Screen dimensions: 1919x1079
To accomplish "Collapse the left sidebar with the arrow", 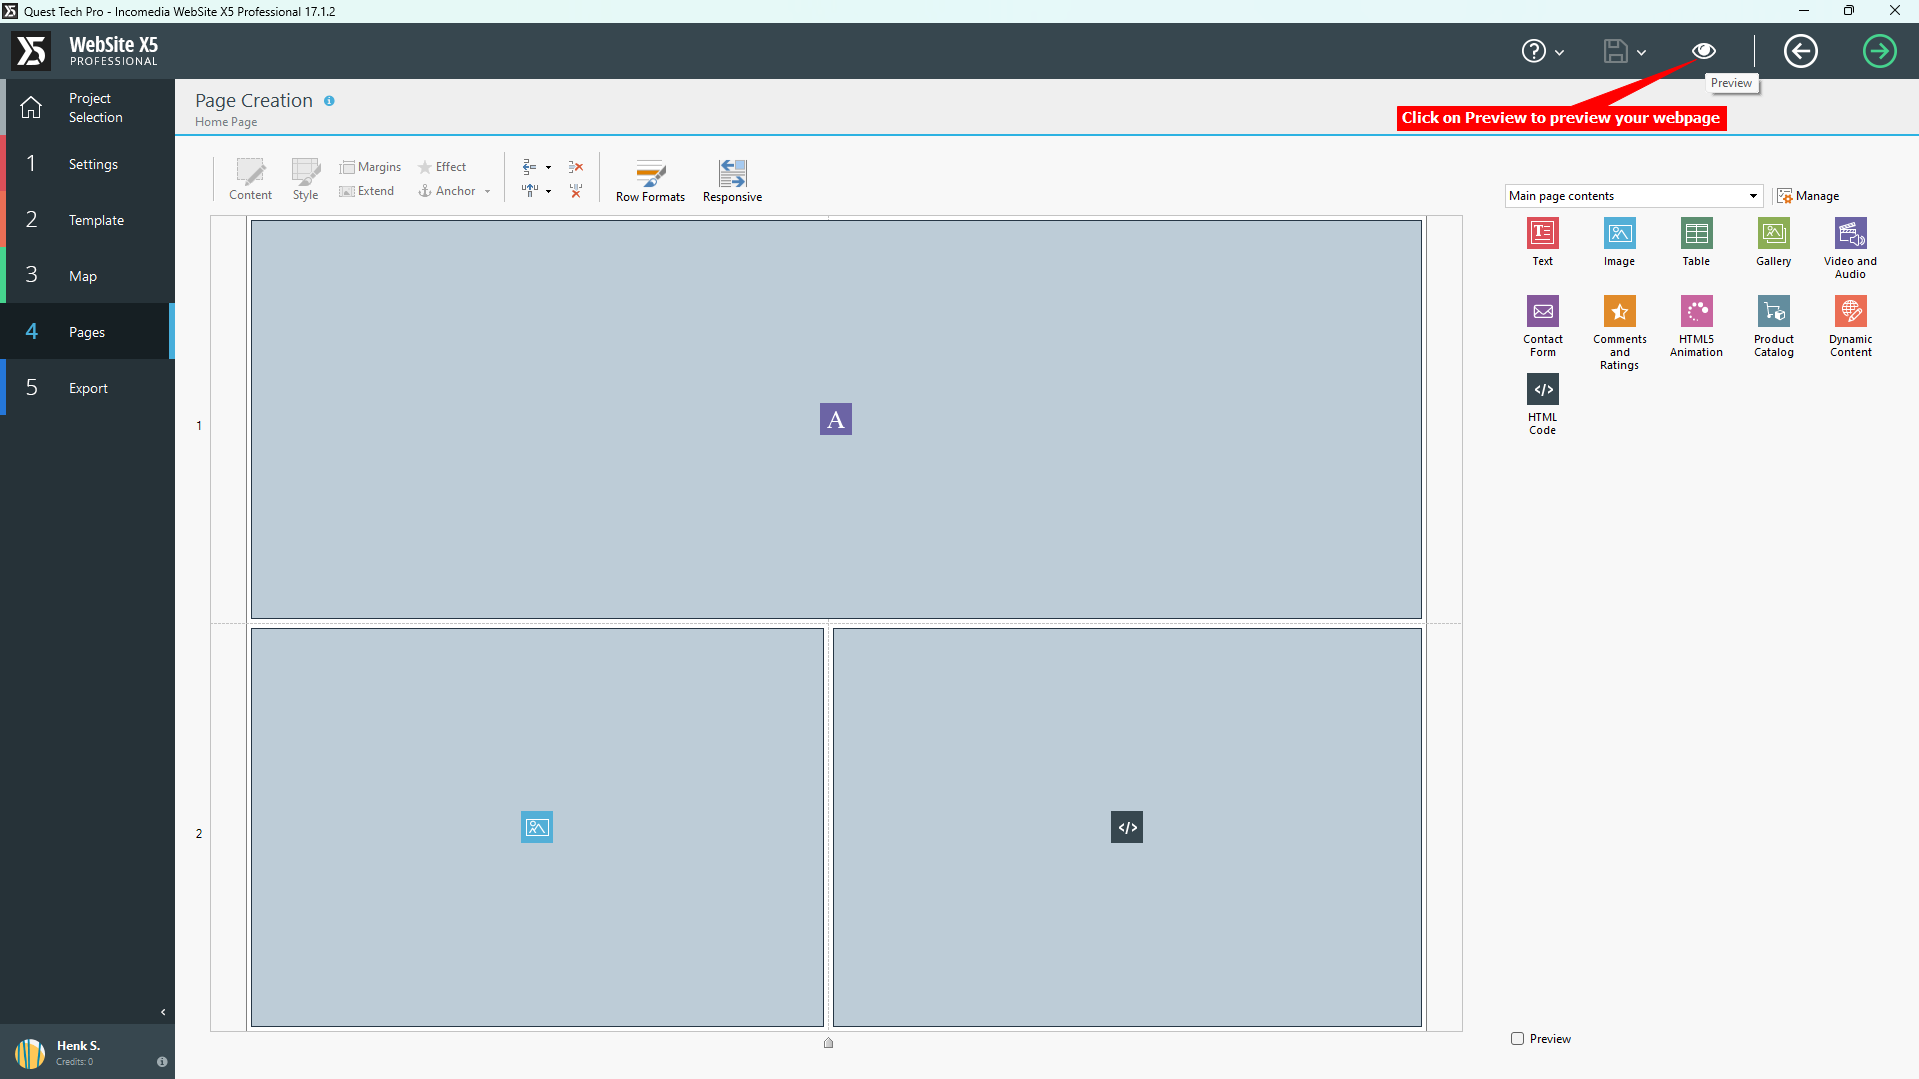I will pos(163,1012).
